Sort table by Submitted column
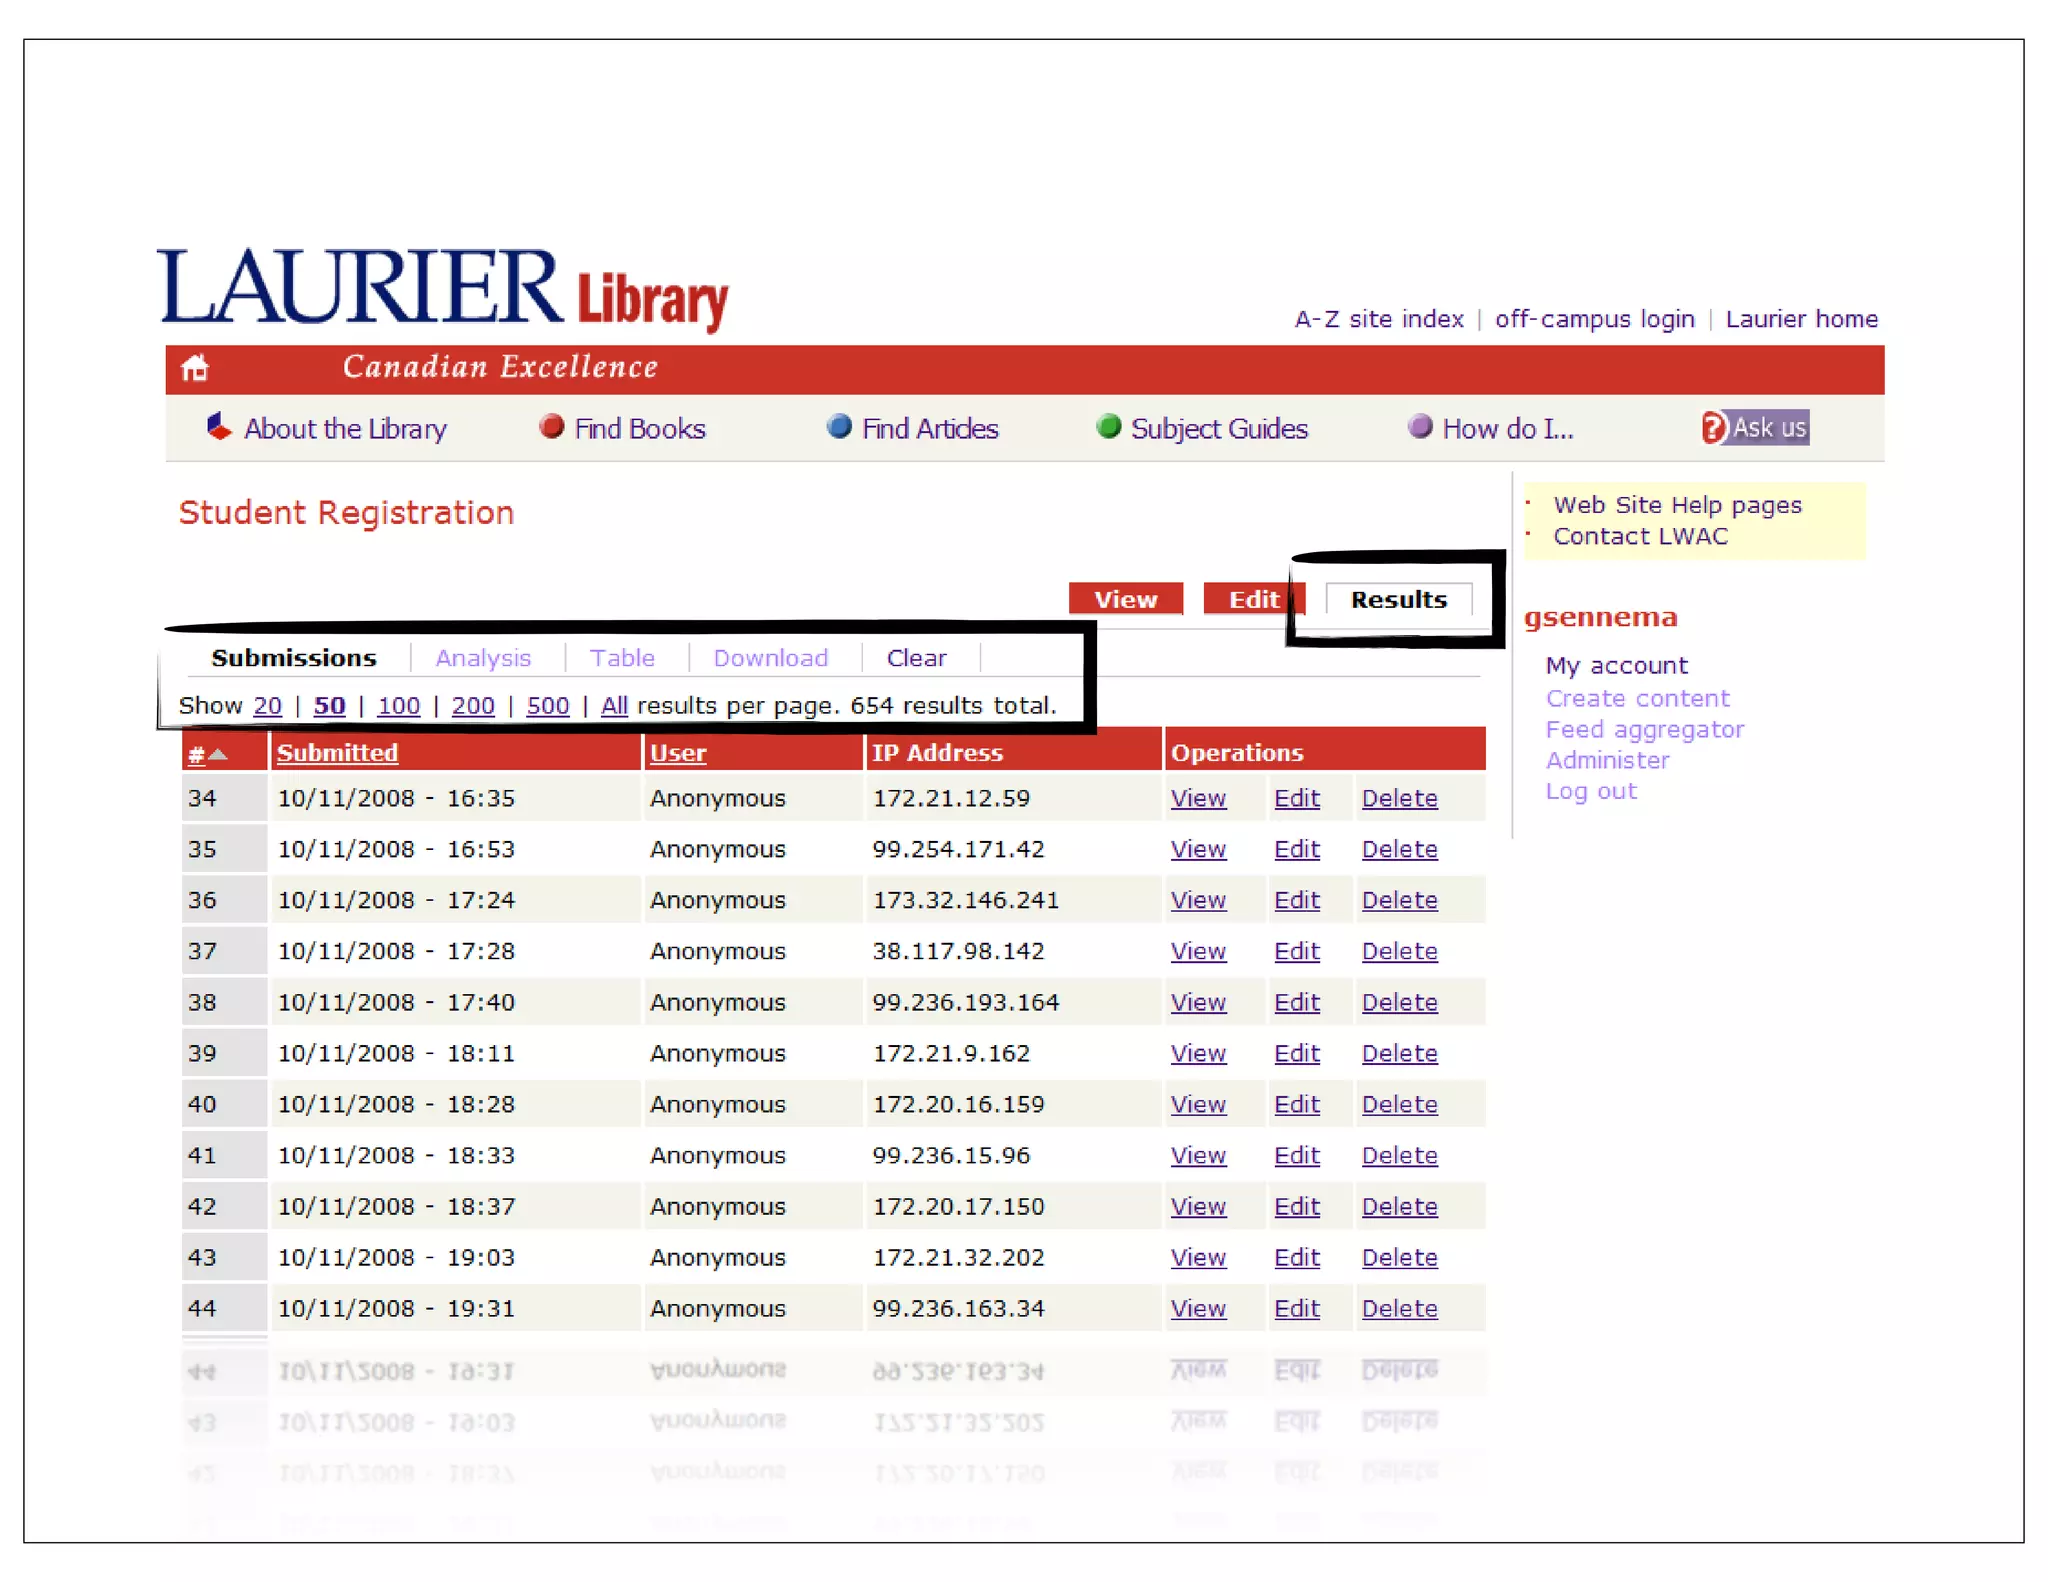Image resolution: width=2048 pixels, height=1582 pixels. (337, 753)
